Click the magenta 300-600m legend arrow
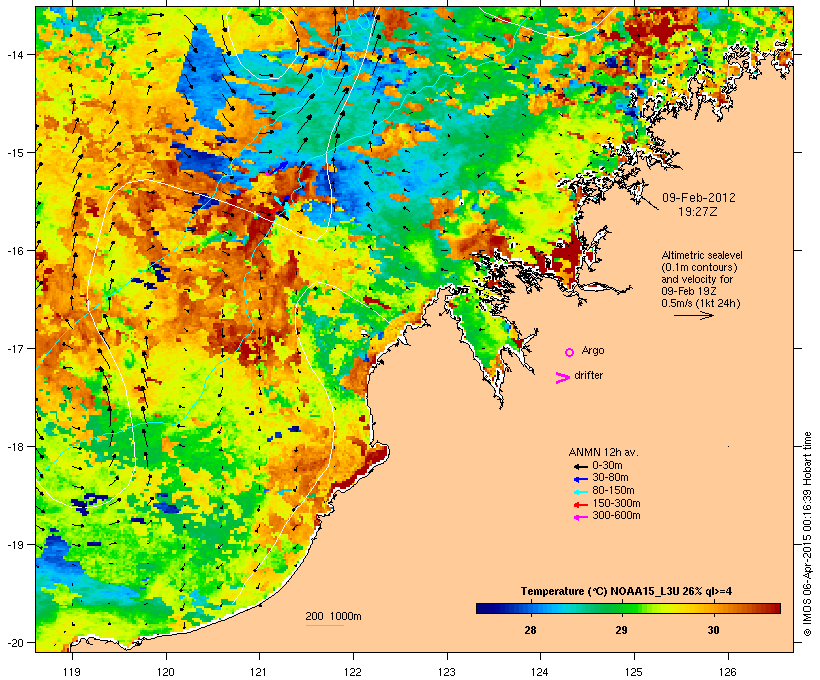Image resolution: width=820 pixels, height=680 pixels. click(x=580, y=517)
